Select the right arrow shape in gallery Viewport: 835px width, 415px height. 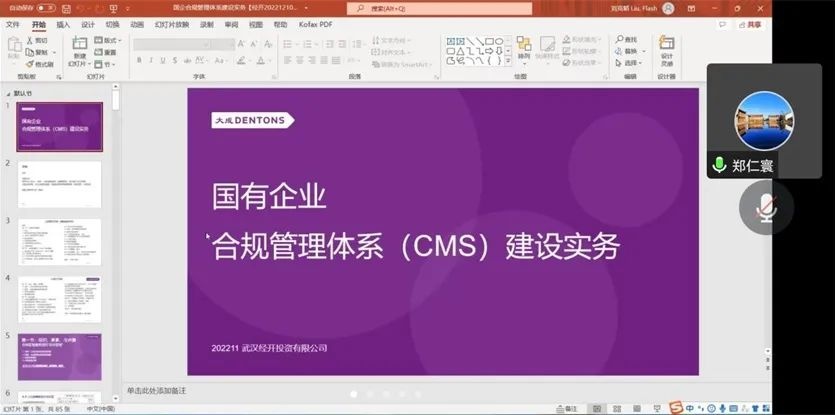[x=489, y=51]
